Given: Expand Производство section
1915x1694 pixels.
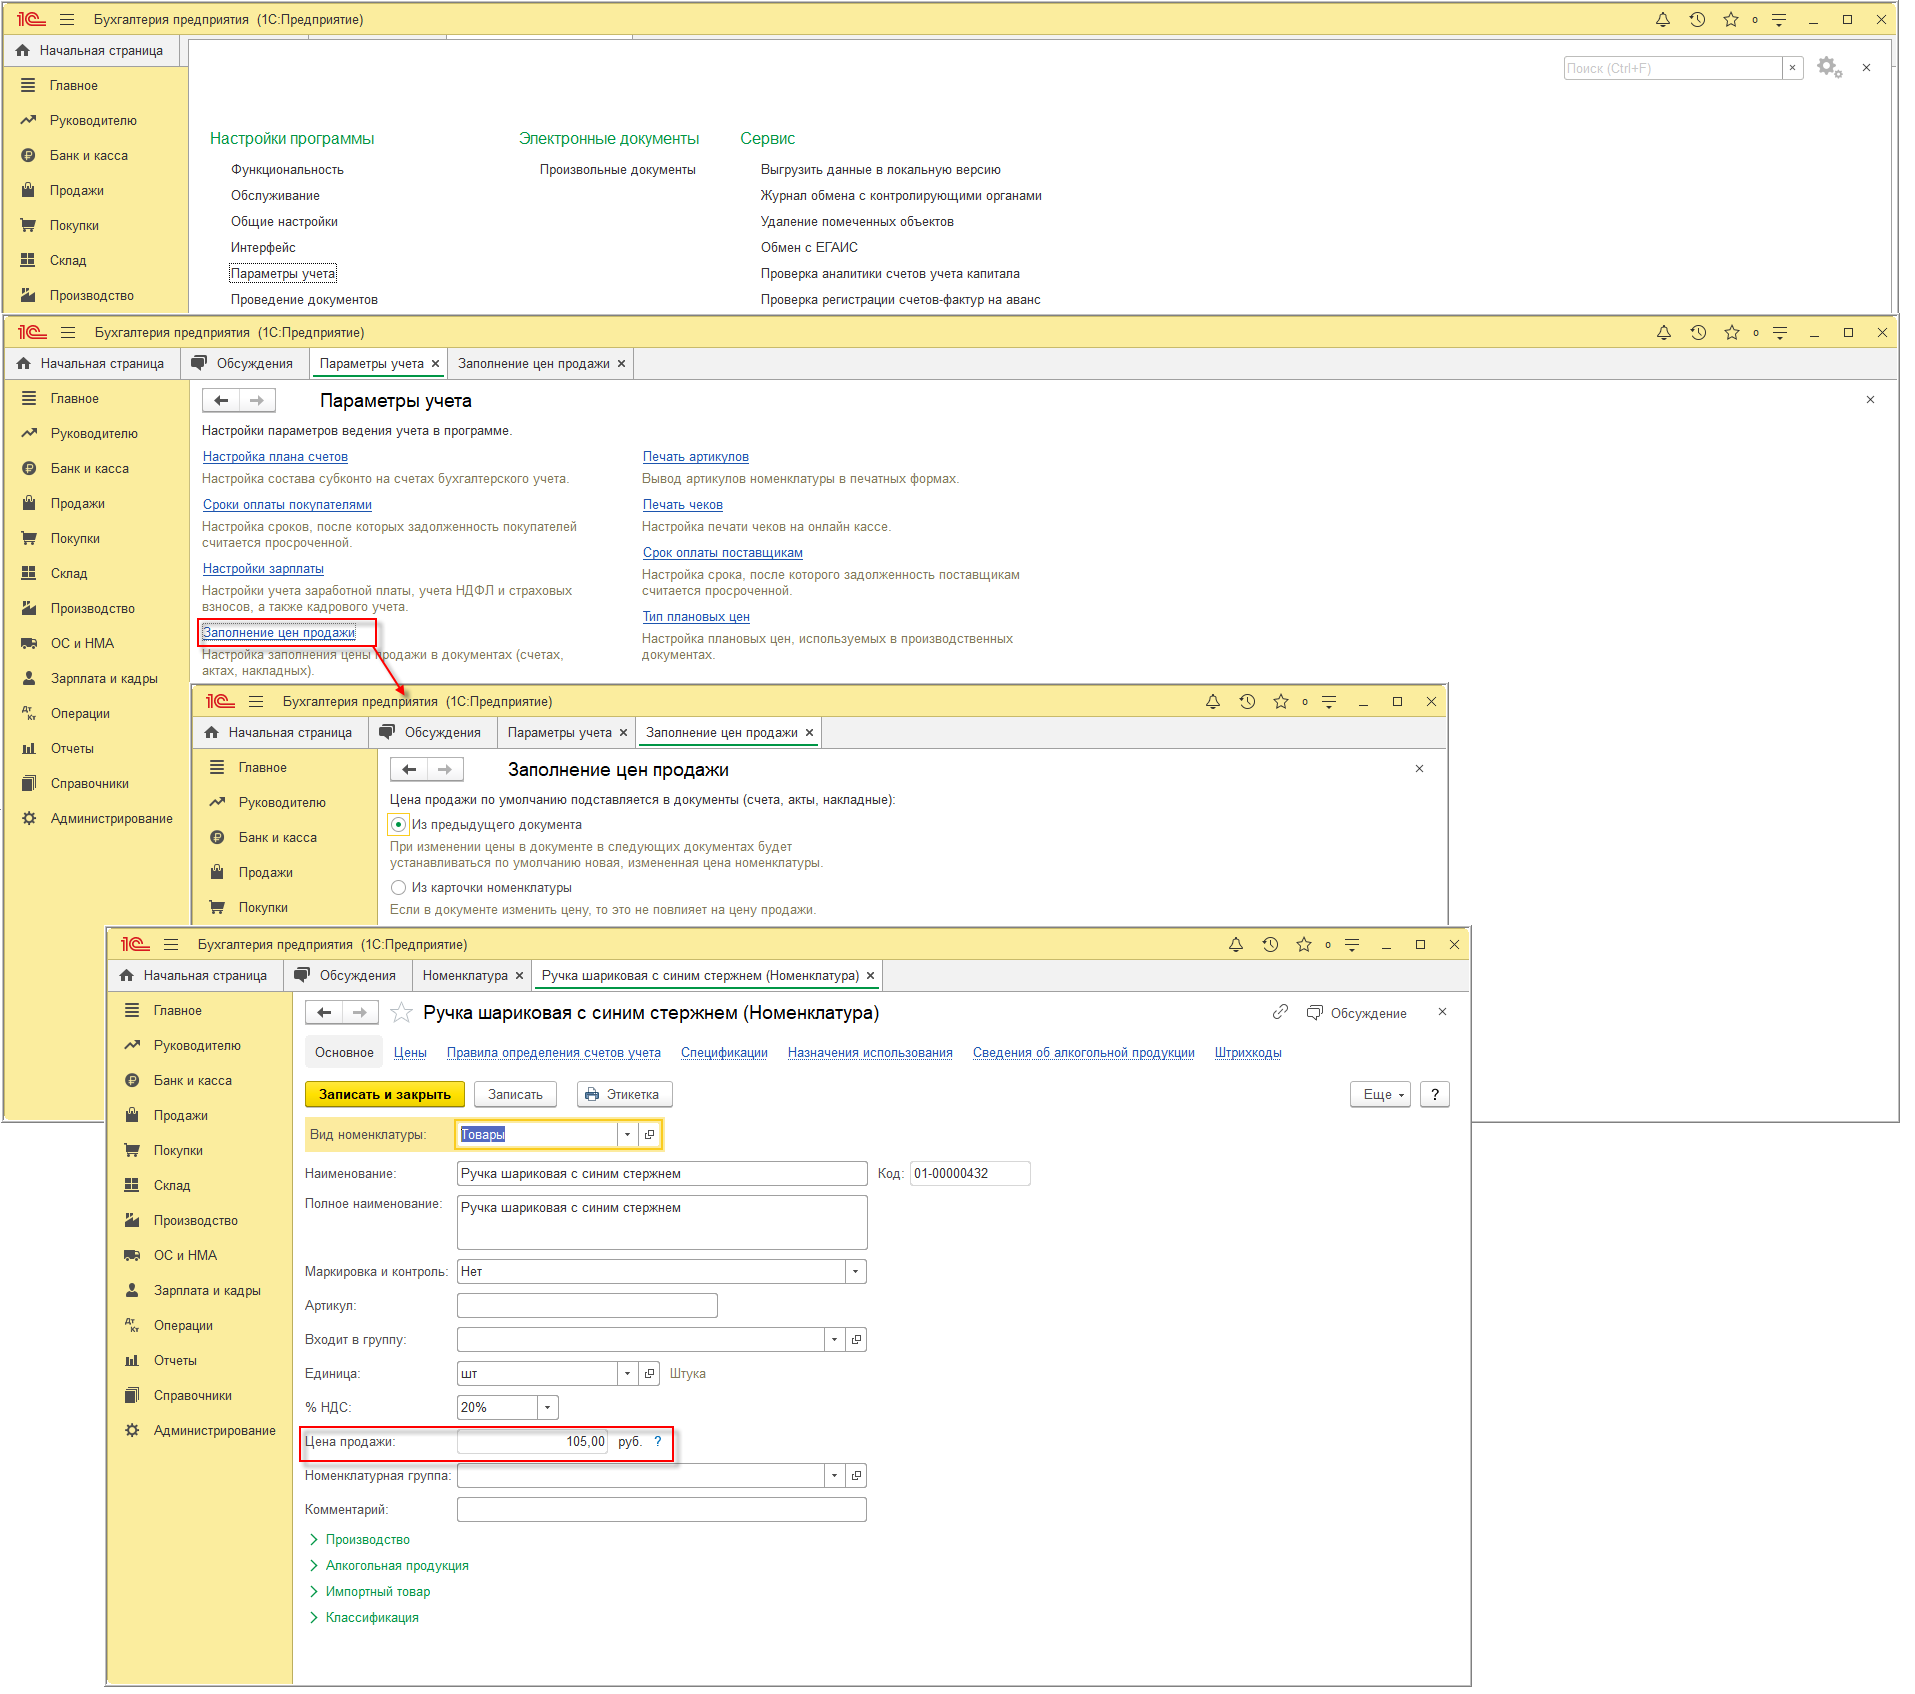Looking at the screenshot, I should coord(359,1539).
